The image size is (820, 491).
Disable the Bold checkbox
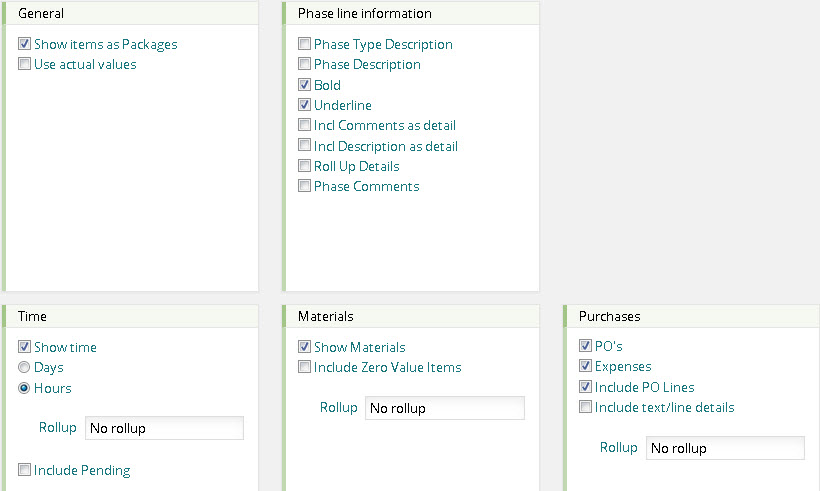click(305, 85)
